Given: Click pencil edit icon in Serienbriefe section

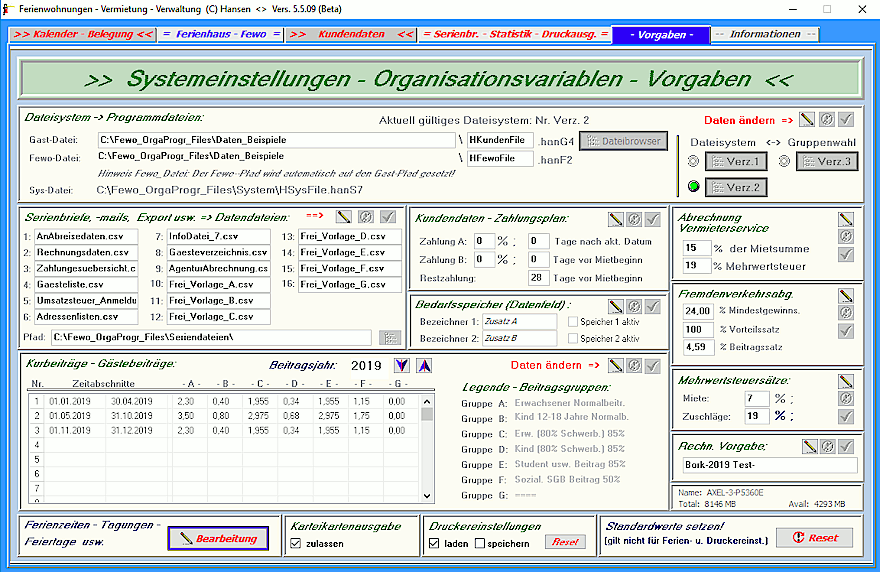Looking at the screenshot, I should pos(344,216).
